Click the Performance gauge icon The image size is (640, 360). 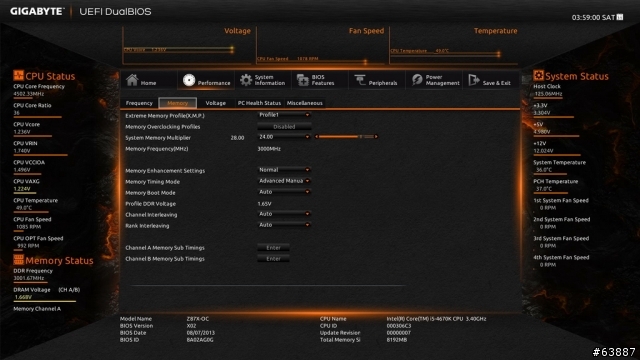pos(189,80)
